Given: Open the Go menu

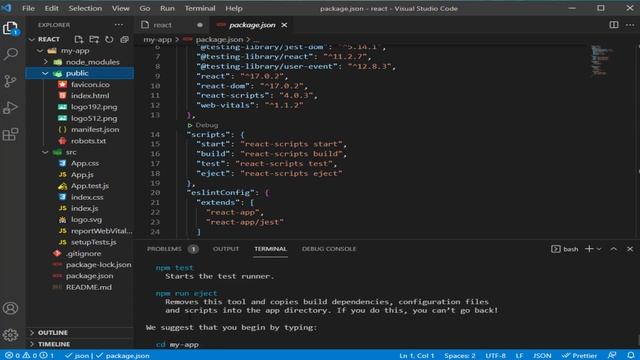Looking at the screenshot, I should coord(145,8).
